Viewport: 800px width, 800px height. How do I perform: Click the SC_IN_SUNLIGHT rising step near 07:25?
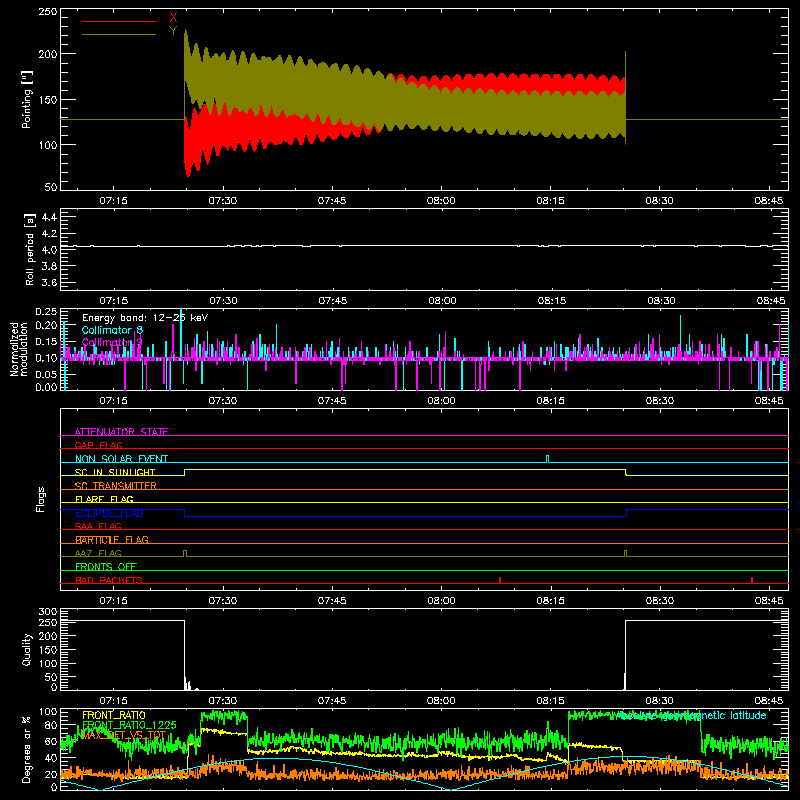coord(185,472)
